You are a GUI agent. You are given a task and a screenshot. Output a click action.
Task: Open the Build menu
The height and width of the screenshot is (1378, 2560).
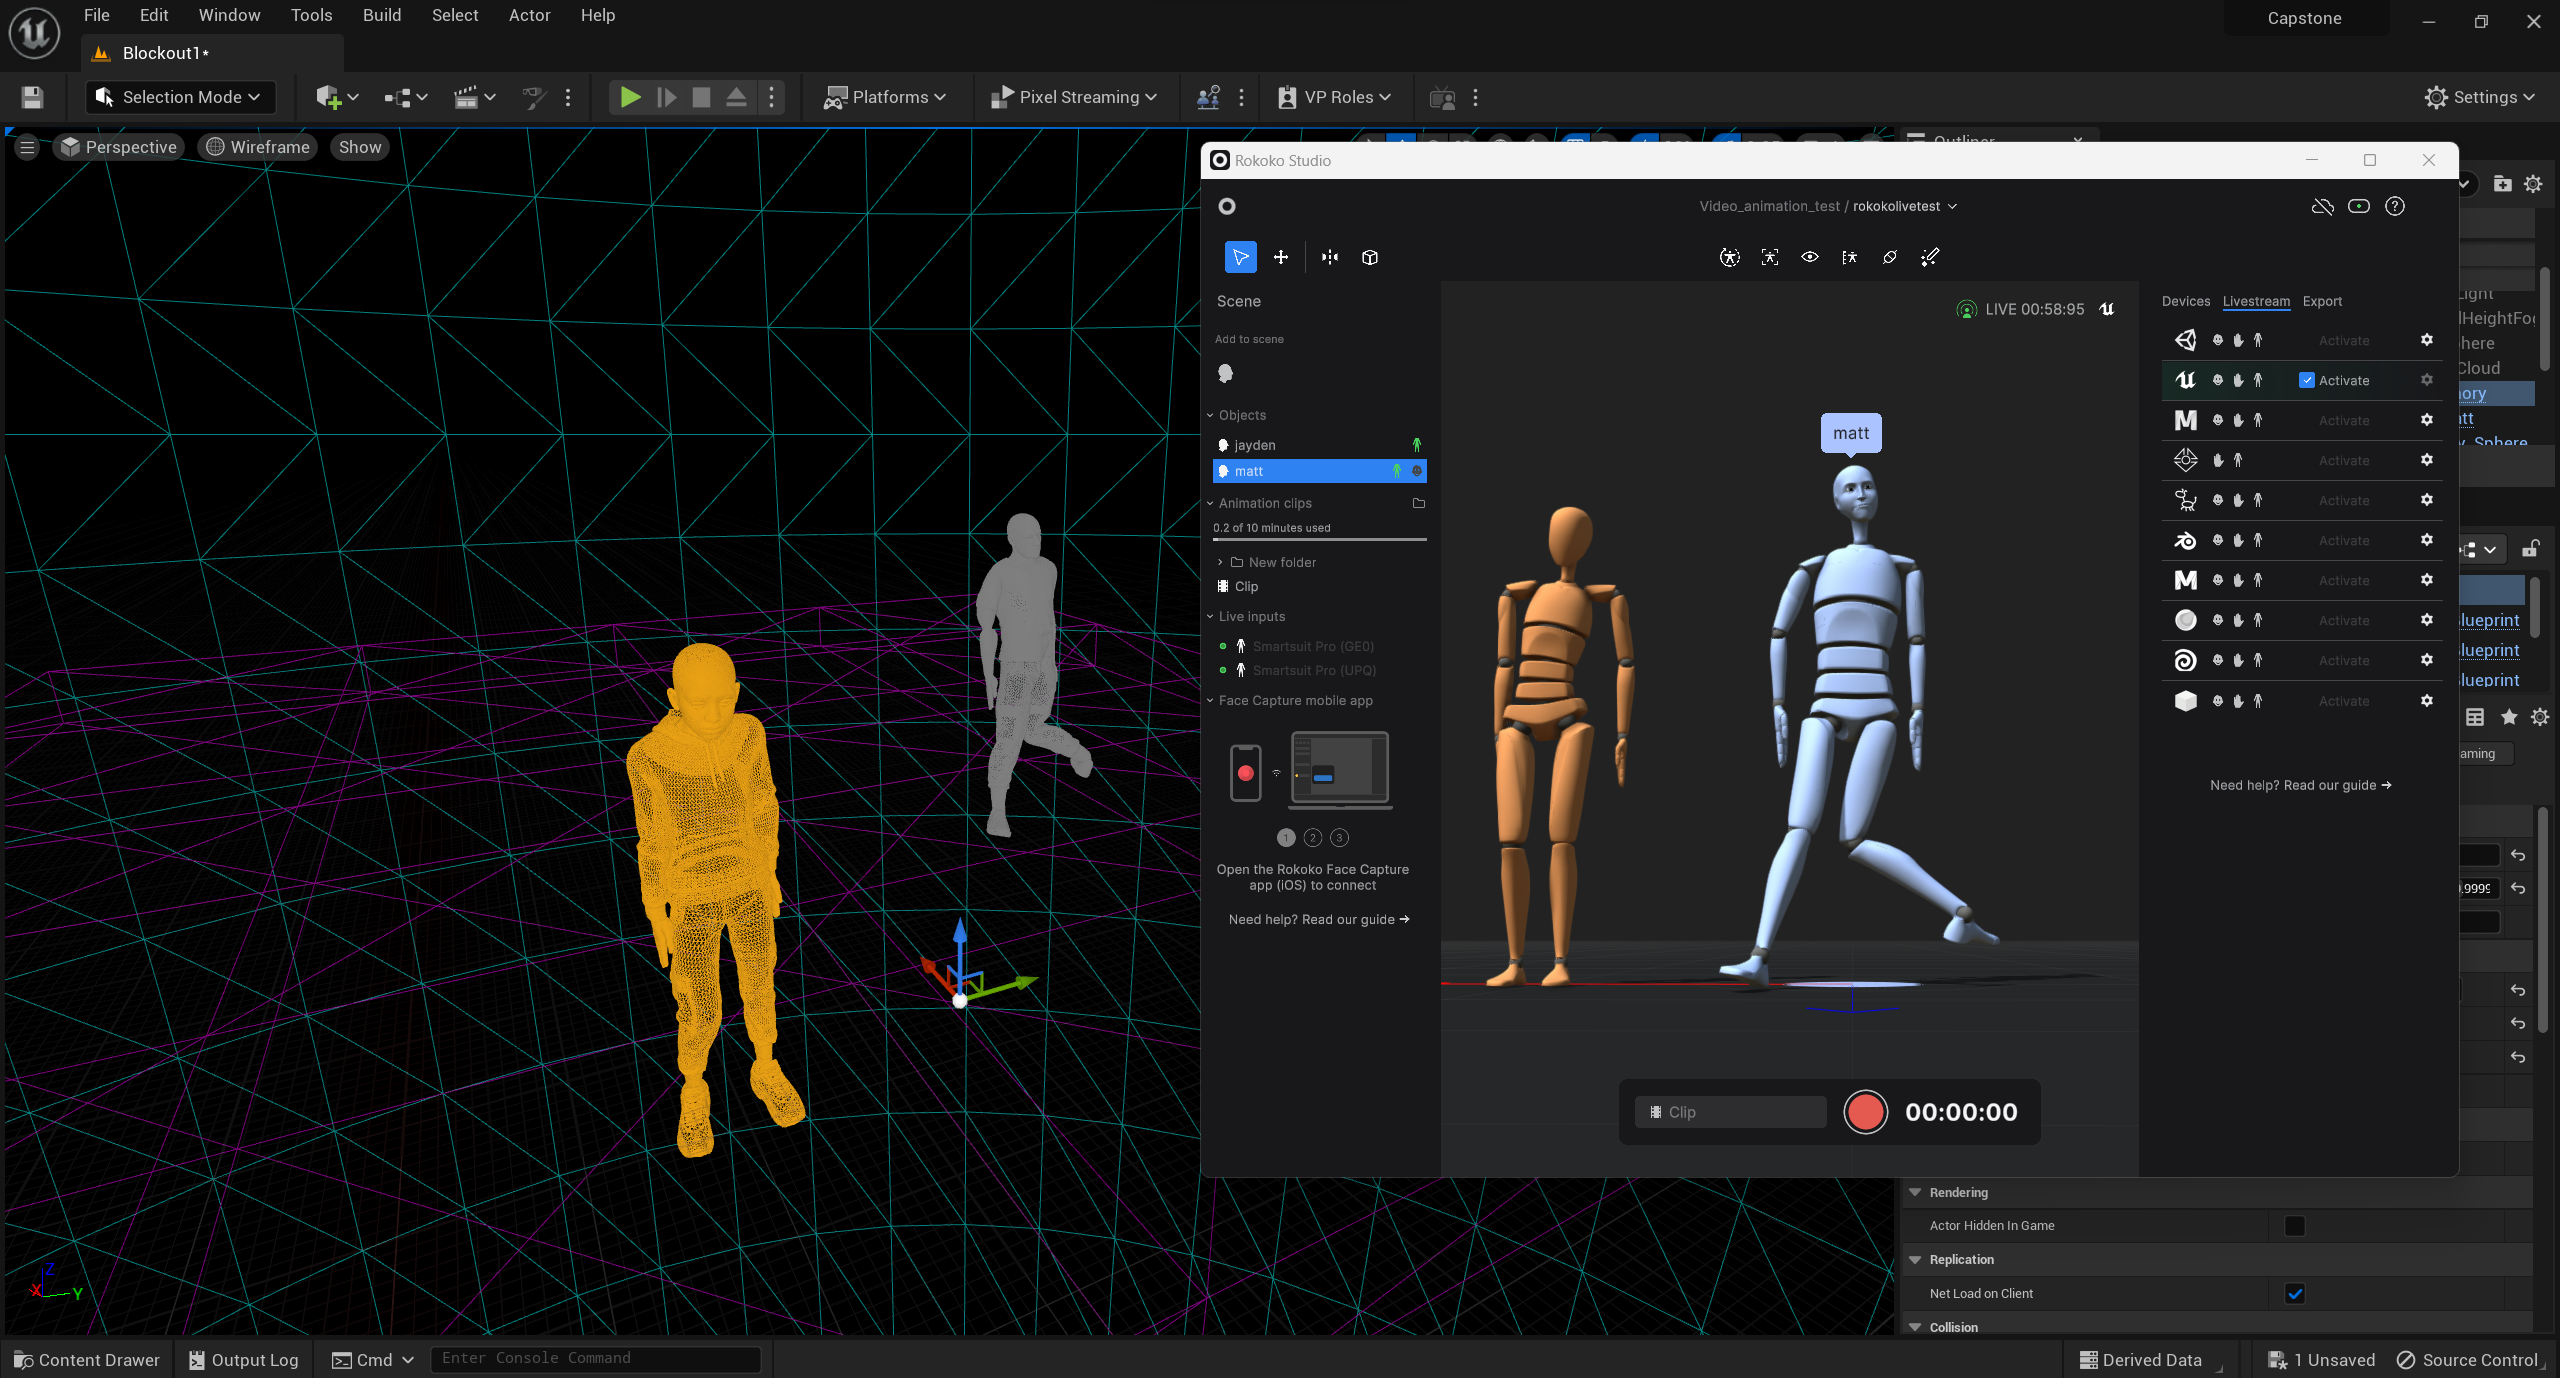click(382, 15)
